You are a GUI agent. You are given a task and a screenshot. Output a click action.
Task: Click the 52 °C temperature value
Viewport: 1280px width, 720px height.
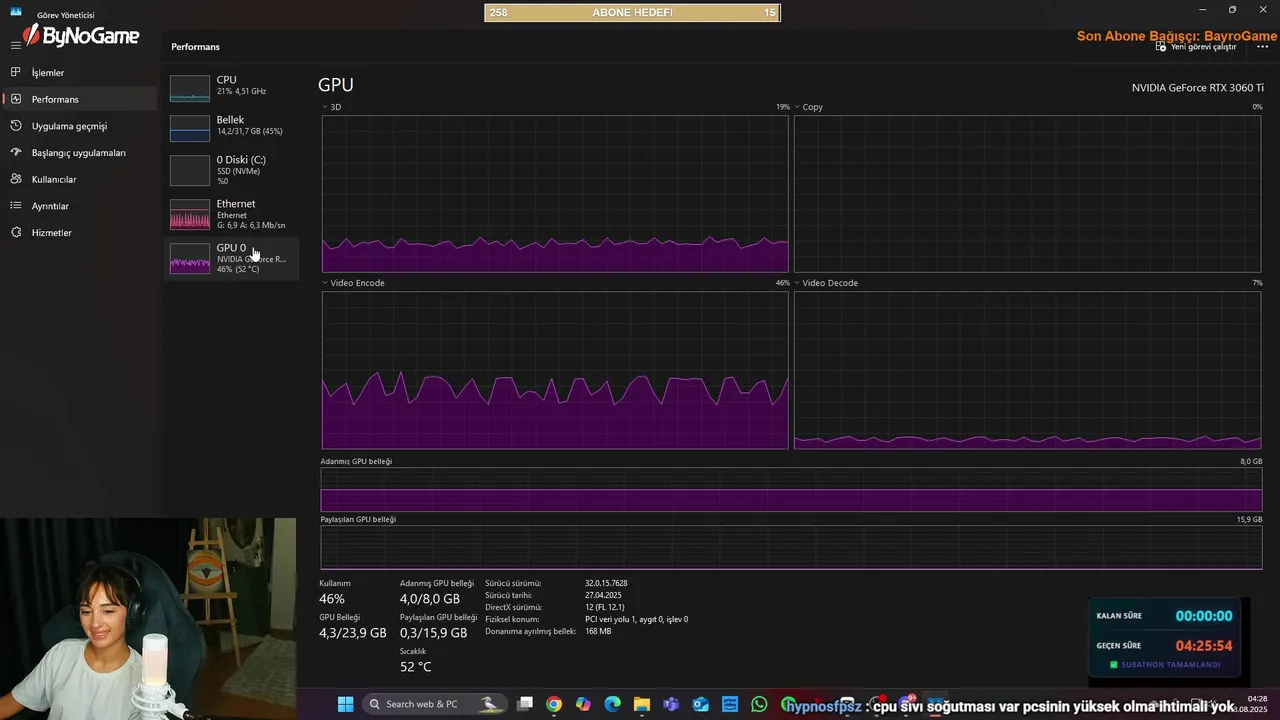point(415,667)
